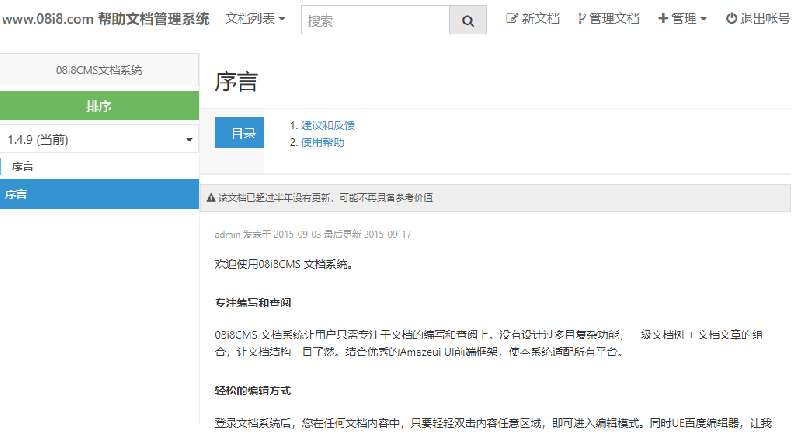Image resolution: width=800 pixels, height=436 pixels.
Task: Click the 欢迎使用08i8CMS 文档系统 sentence
Action: coord(284,264)
